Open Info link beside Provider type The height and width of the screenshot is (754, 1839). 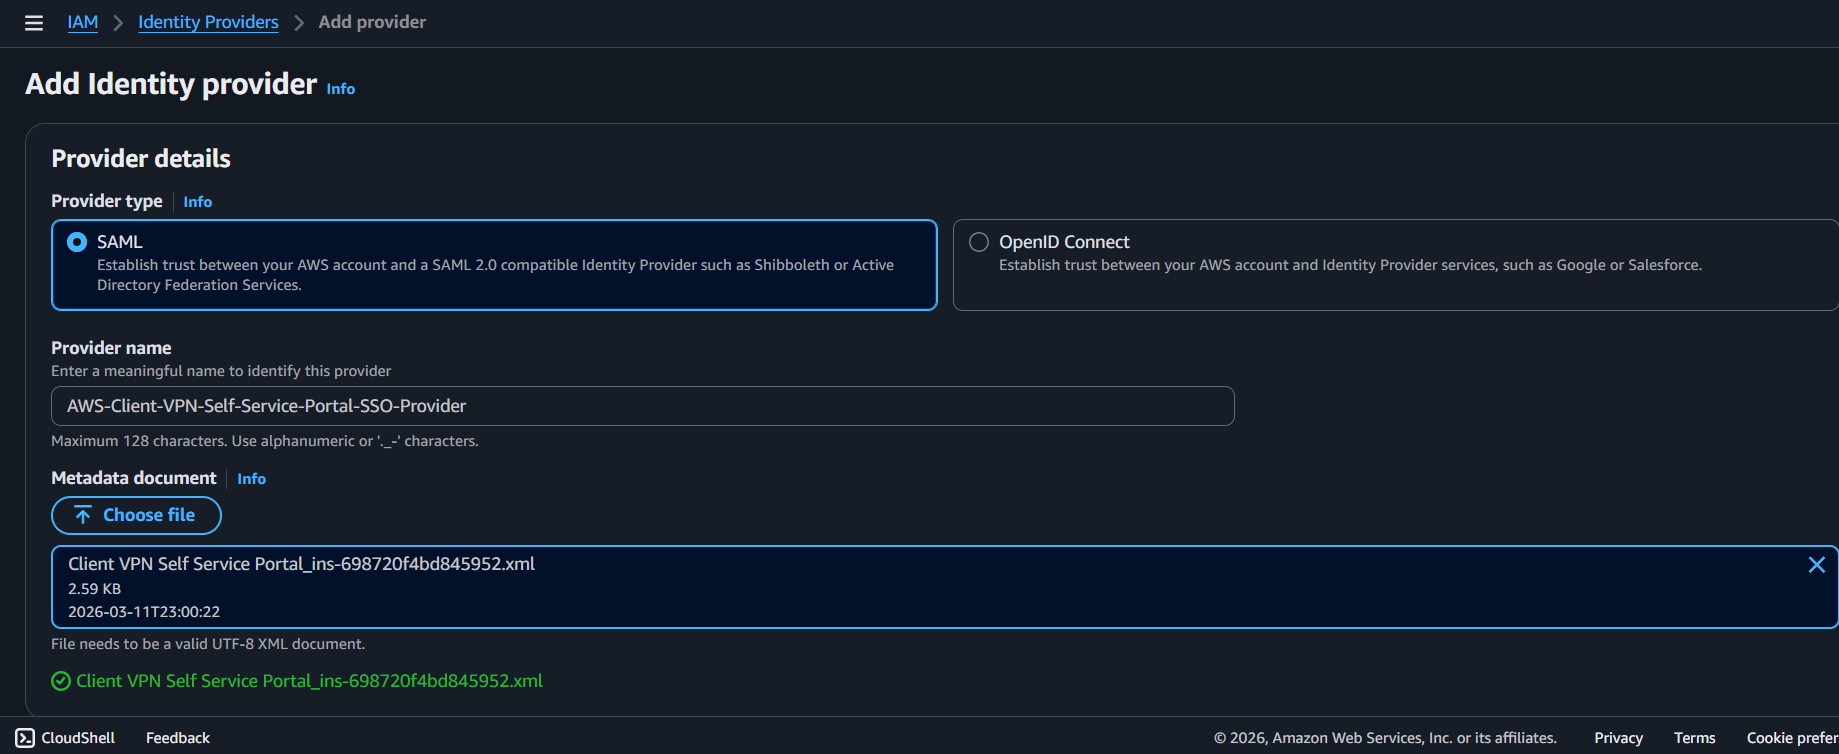197,202
